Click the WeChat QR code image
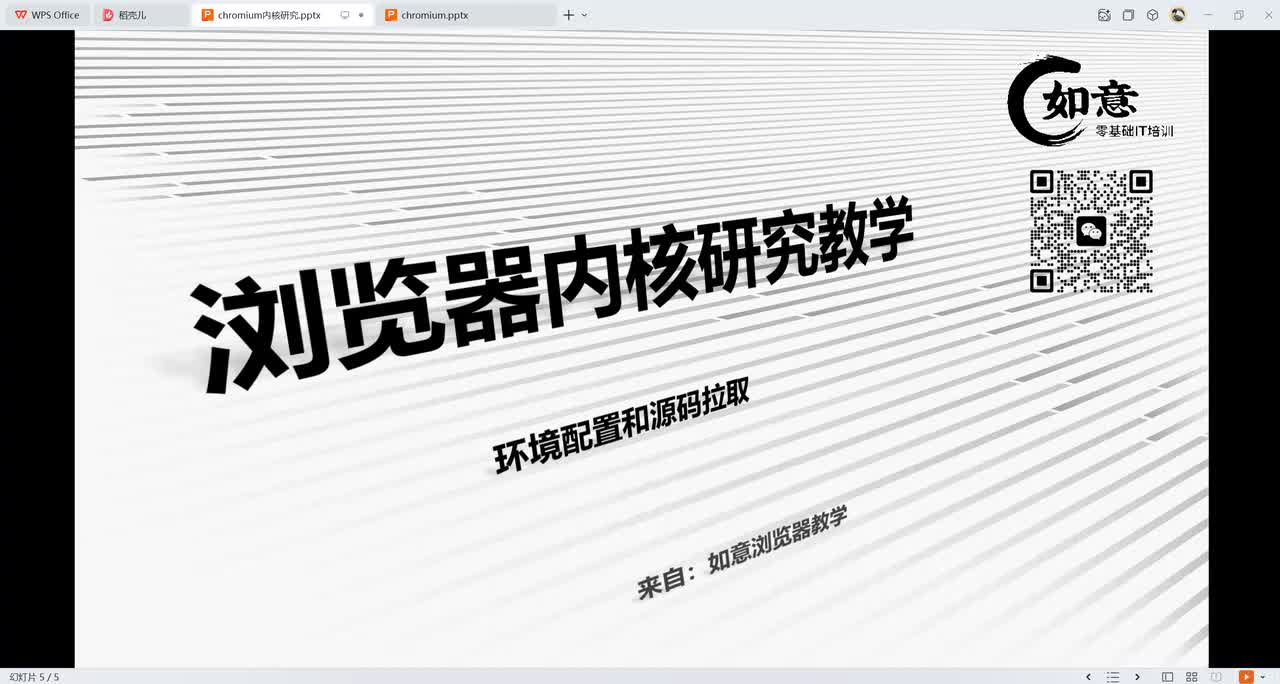This screenshot has height=684, width=1280. pos(1091,231)
